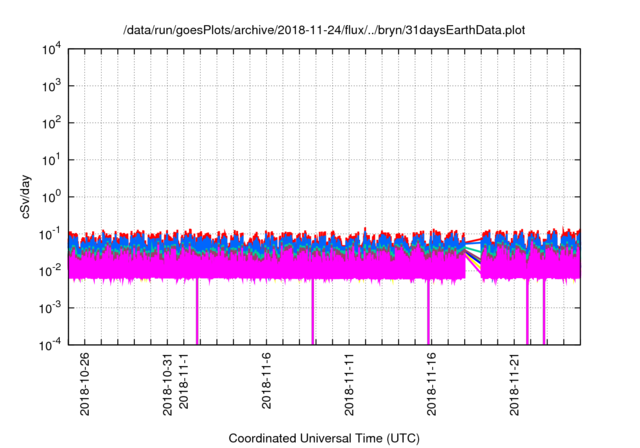
Task: Click the 10^4 y-axis tick label
Action: (x=51, y=49)
